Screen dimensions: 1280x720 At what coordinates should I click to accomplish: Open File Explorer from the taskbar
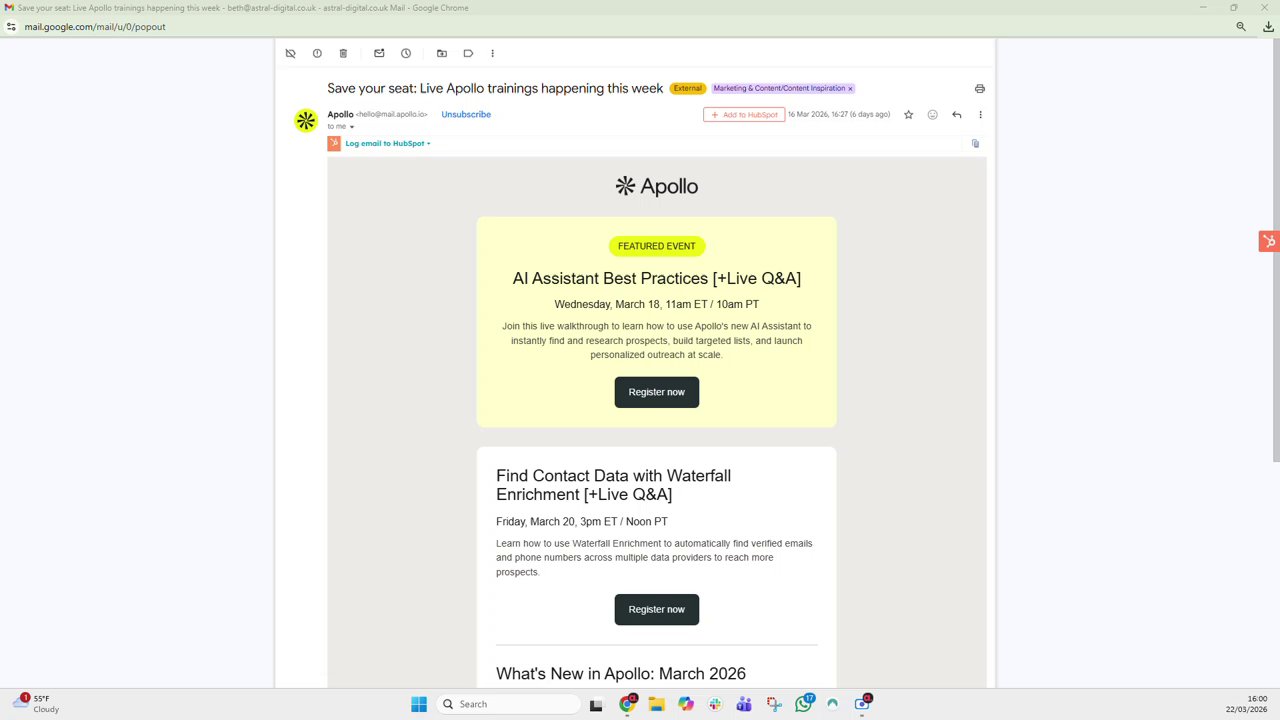656,704
